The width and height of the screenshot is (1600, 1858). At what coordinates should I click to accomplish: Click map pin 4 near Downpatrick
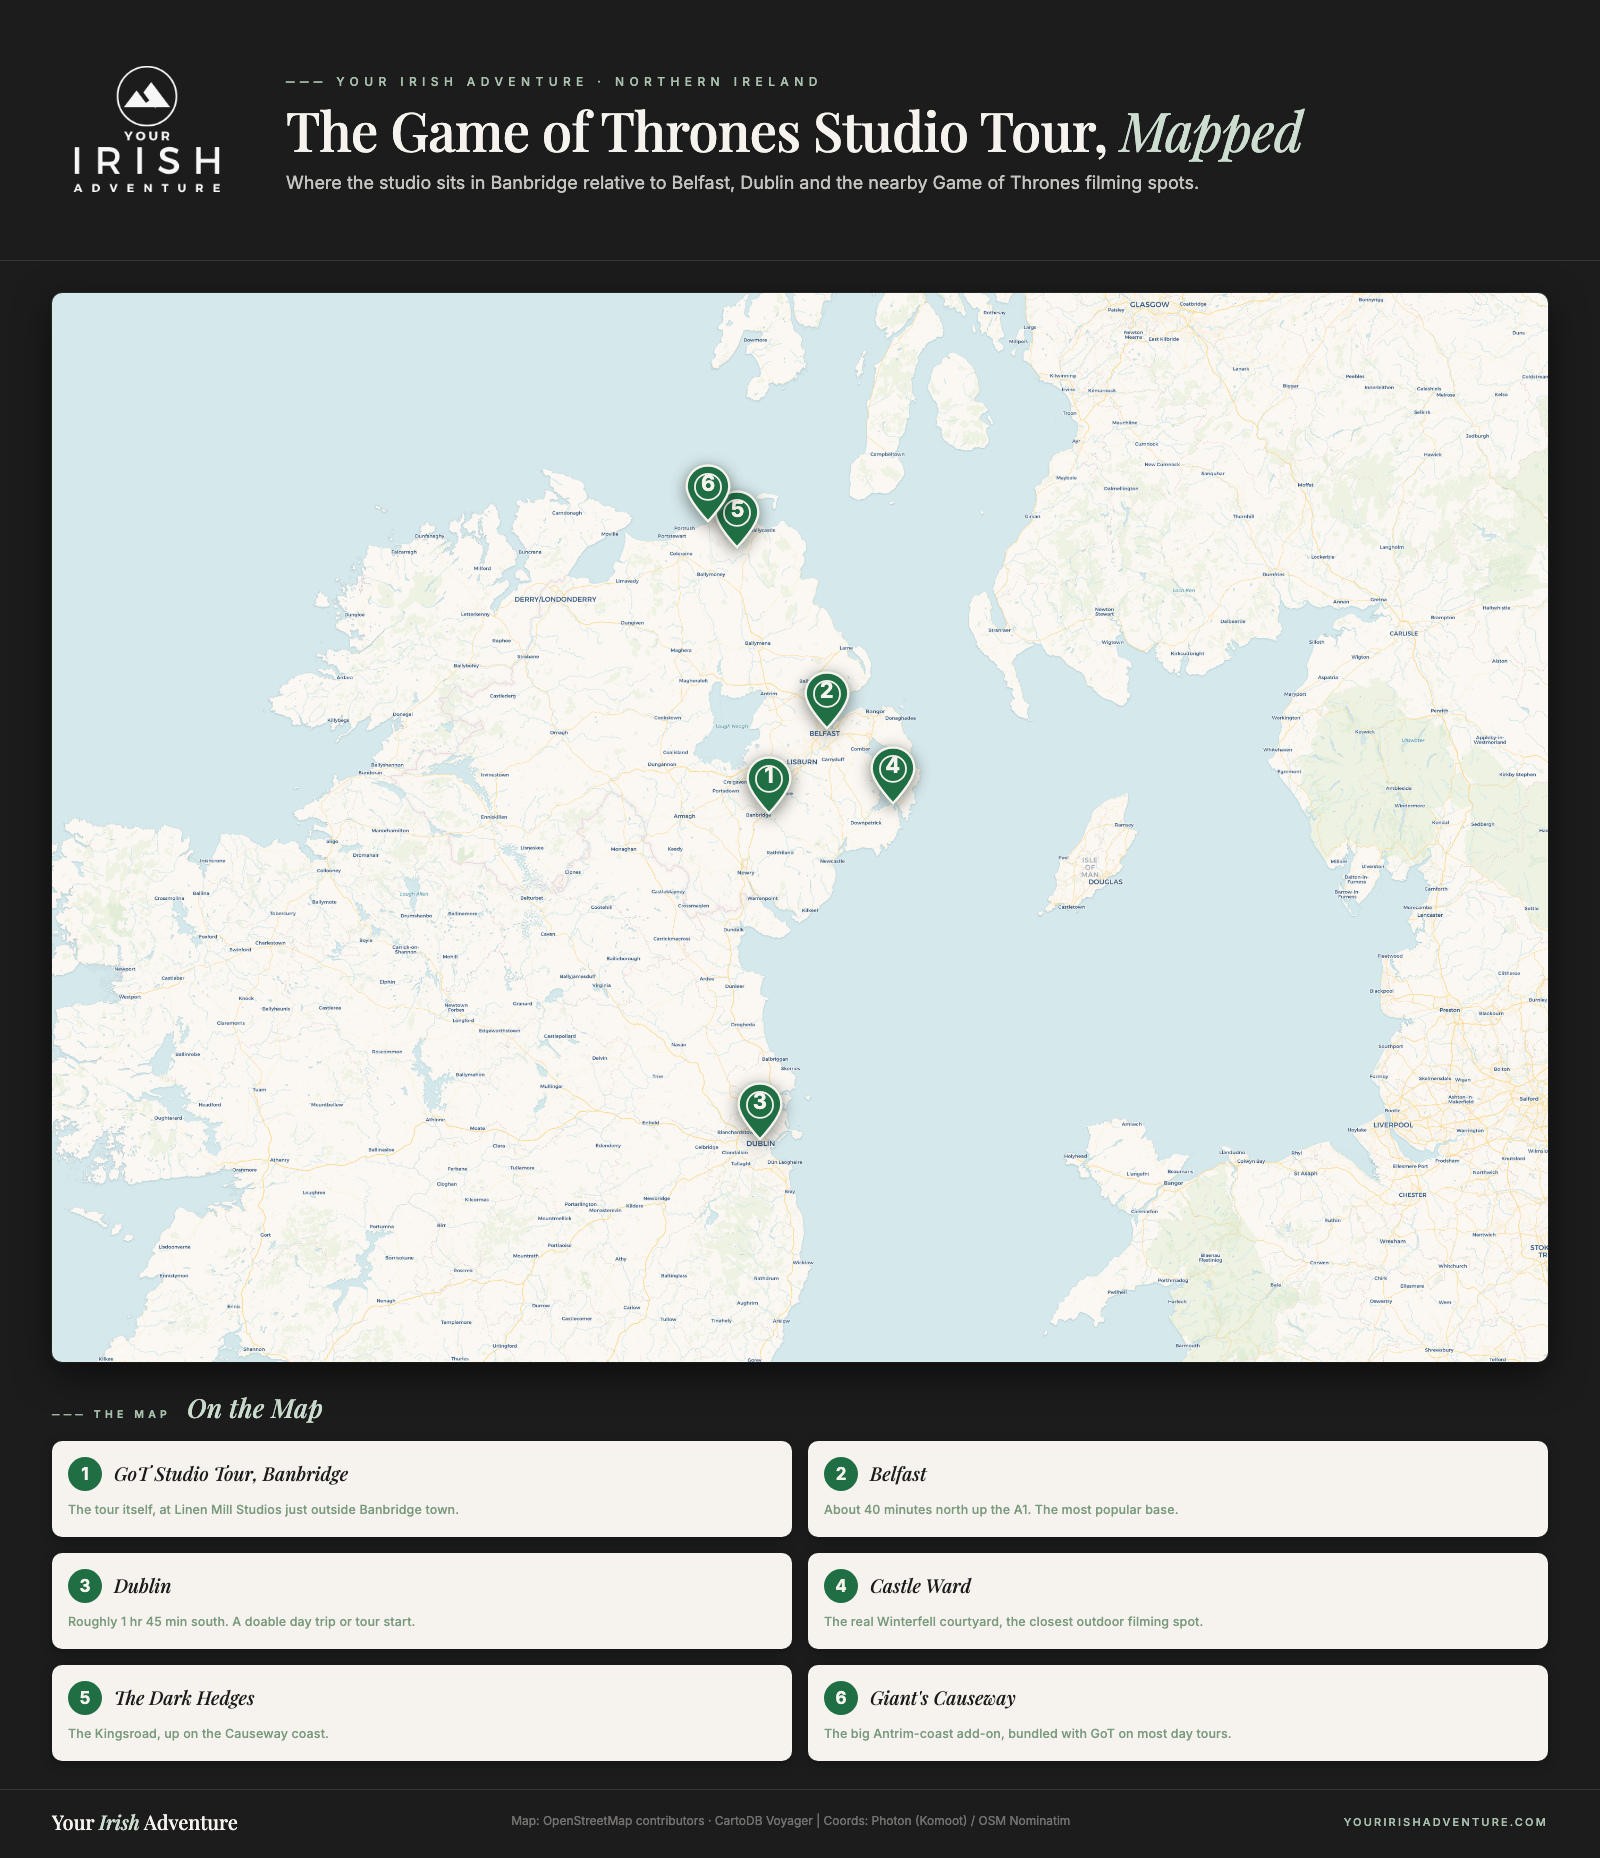coord(893,774)
